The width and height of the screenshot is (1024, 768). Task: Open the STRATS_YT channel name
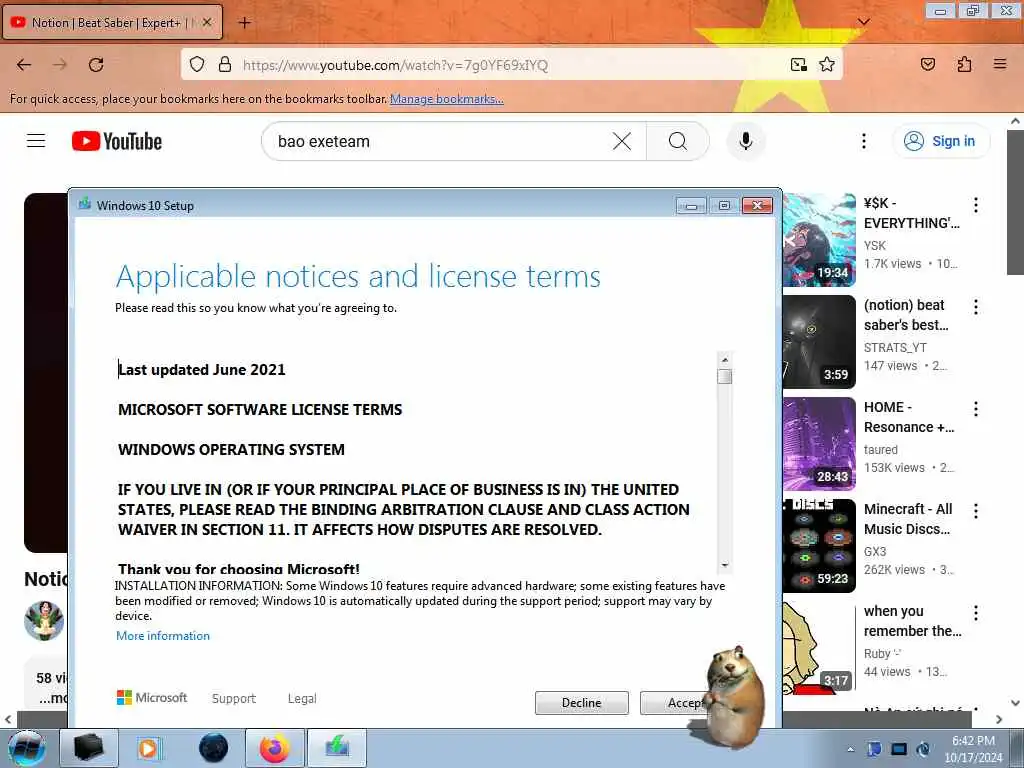pos(895,347)
